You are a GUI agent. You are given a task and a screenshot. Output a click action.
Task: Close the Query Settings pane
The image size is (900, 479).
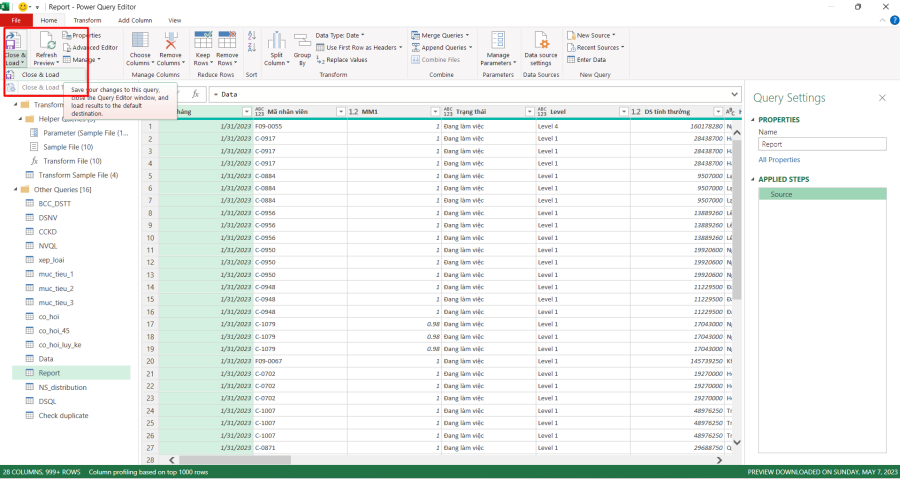click(882, 98)
